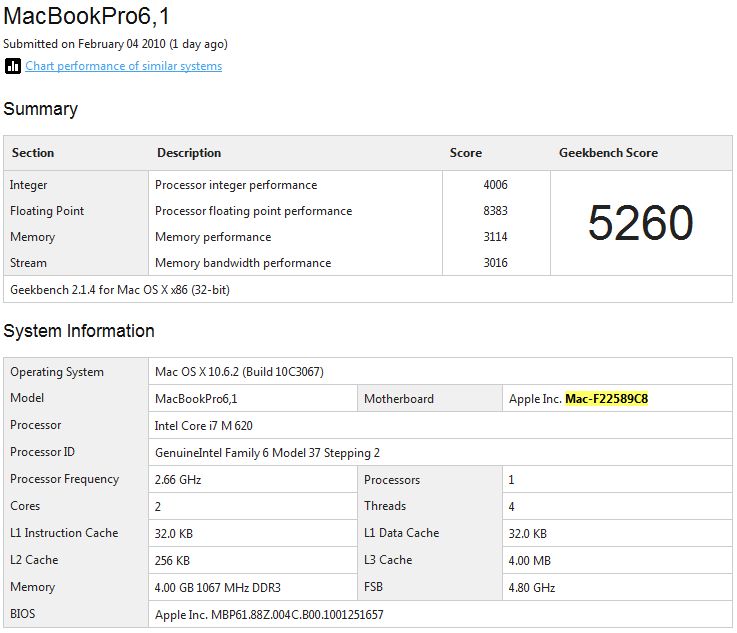Click the Section column header
737x633 pixels.
(x=33, y=153)
